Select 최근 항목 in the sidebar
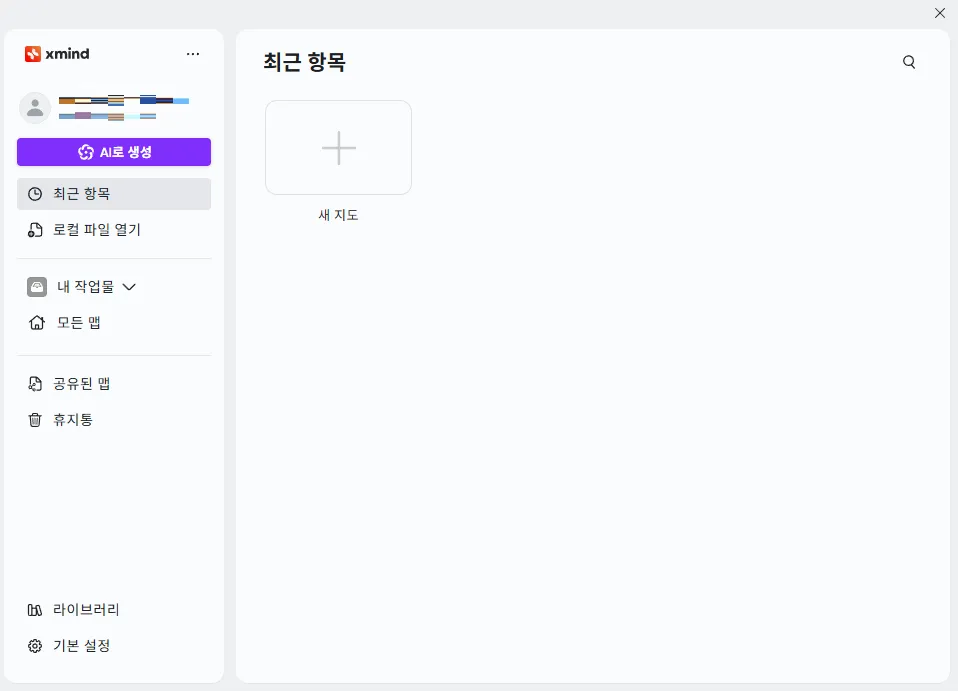This screenshot has width=958, height=691. [x=84, y=193]
